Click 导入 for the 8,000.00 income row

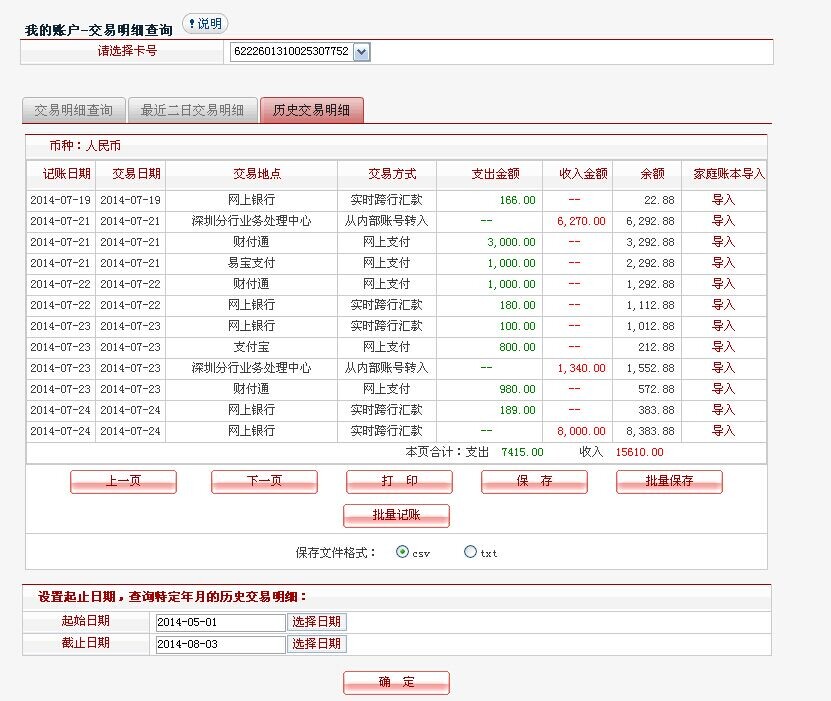(723, 431)
